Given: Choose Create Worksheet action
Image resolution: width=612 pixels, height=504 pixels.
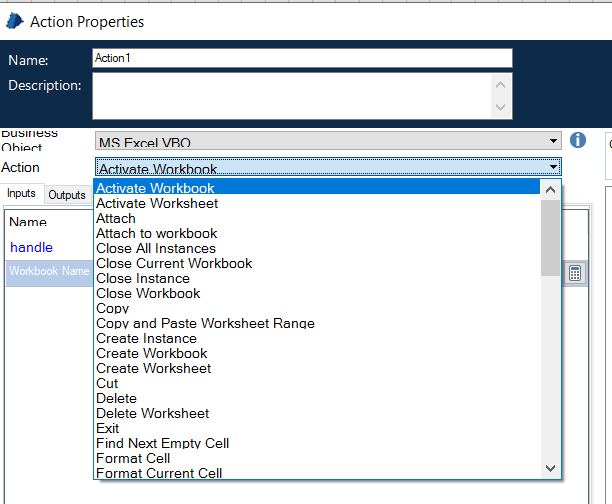Looking at the screenshot, I should pyautogui.click(x=317, y=369).
